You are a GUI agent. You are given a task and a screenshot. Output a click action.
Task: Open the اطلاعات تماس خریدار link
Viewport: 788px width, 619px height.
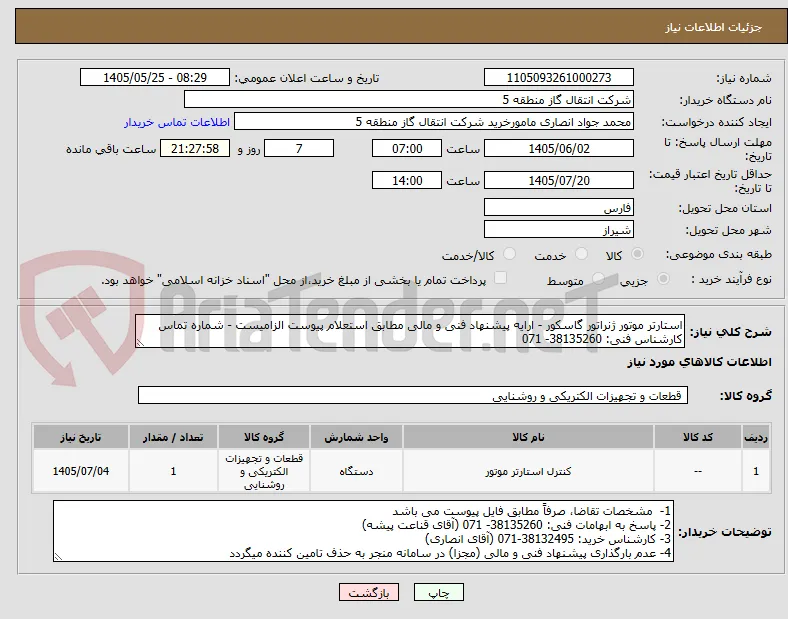(177, 122)
